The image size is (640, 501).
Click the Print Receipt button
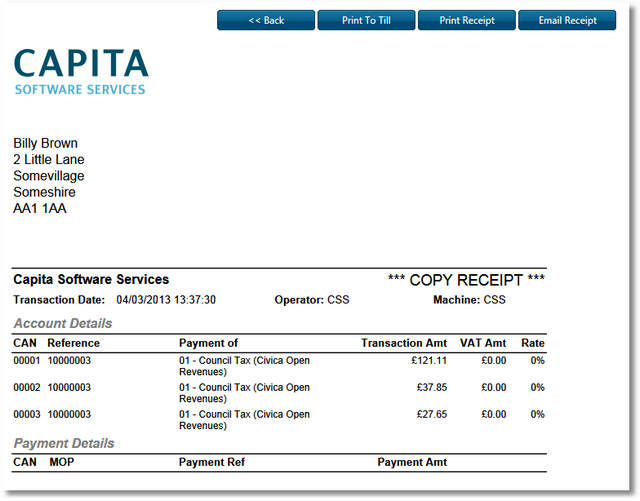tap(467, 20)
